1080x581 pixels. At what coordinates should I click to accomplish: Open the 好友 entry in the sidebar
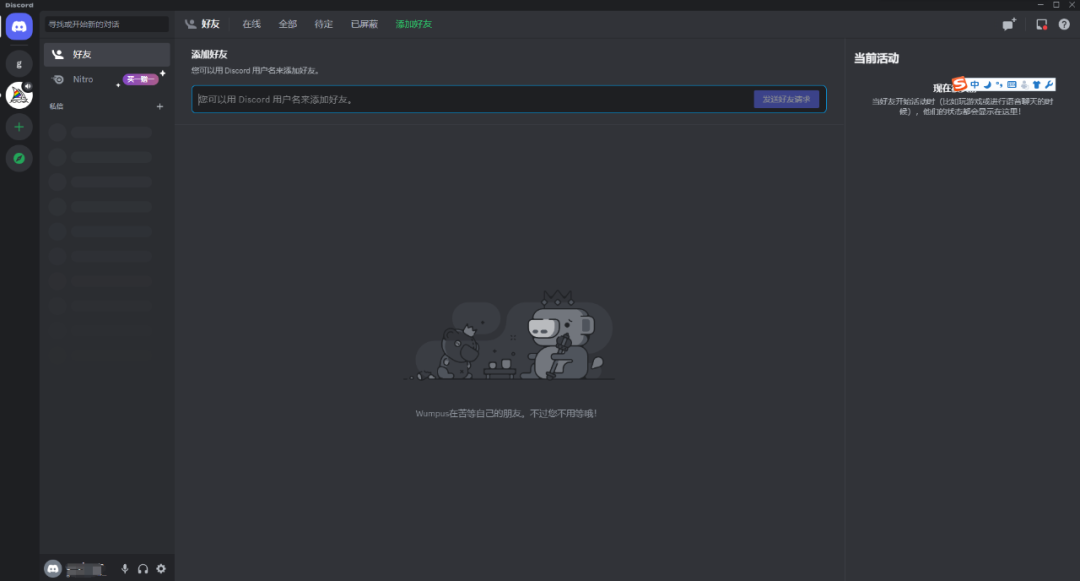107,54
